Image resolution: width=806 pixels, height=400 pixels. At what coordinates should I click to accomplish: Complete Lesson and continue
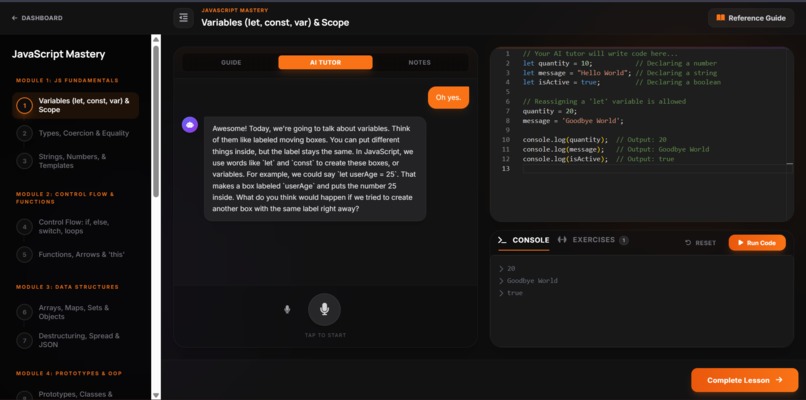(744, 380)
